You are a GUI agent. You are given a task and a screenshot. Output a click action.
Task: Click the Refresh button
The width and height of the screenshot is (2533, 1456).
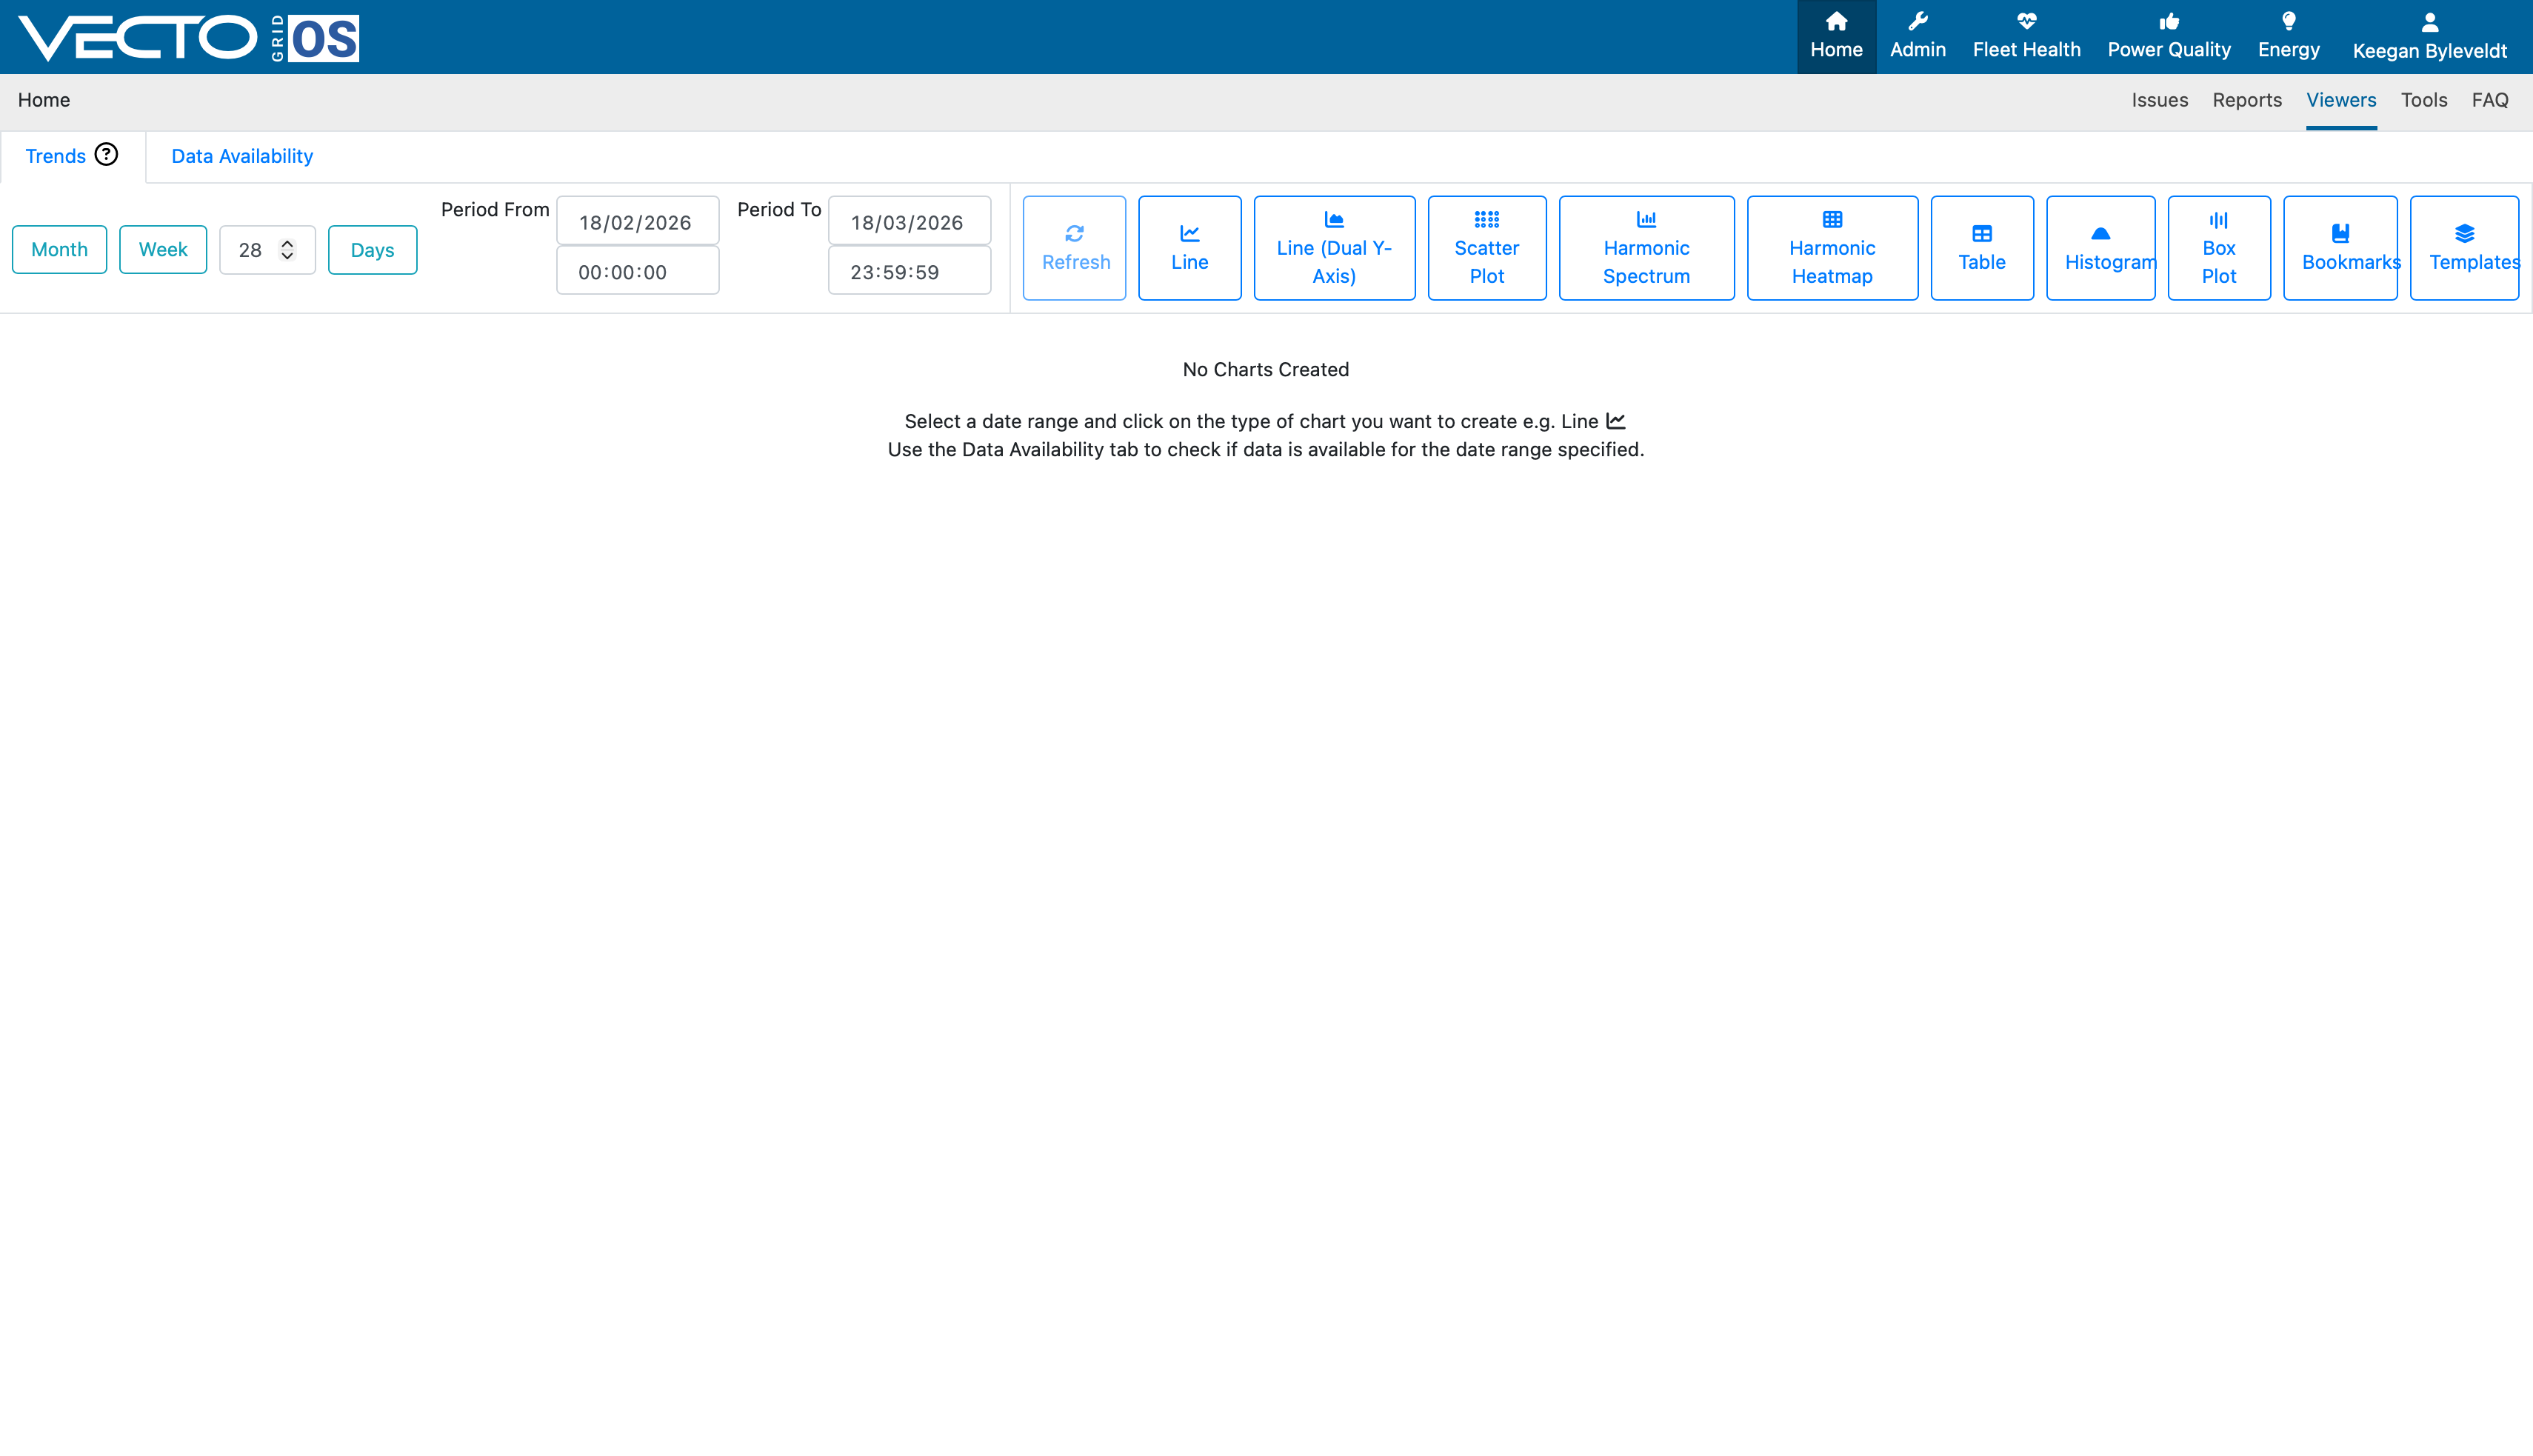tap(1074, 248)
